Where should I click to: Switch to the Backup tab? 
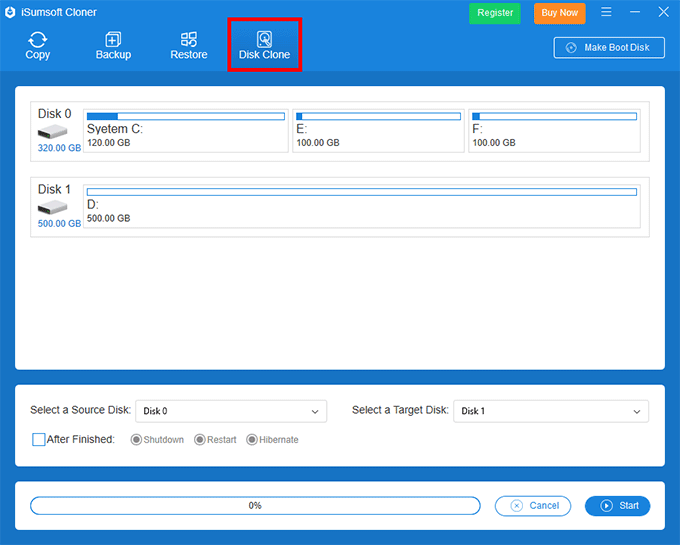coord(113,45)
